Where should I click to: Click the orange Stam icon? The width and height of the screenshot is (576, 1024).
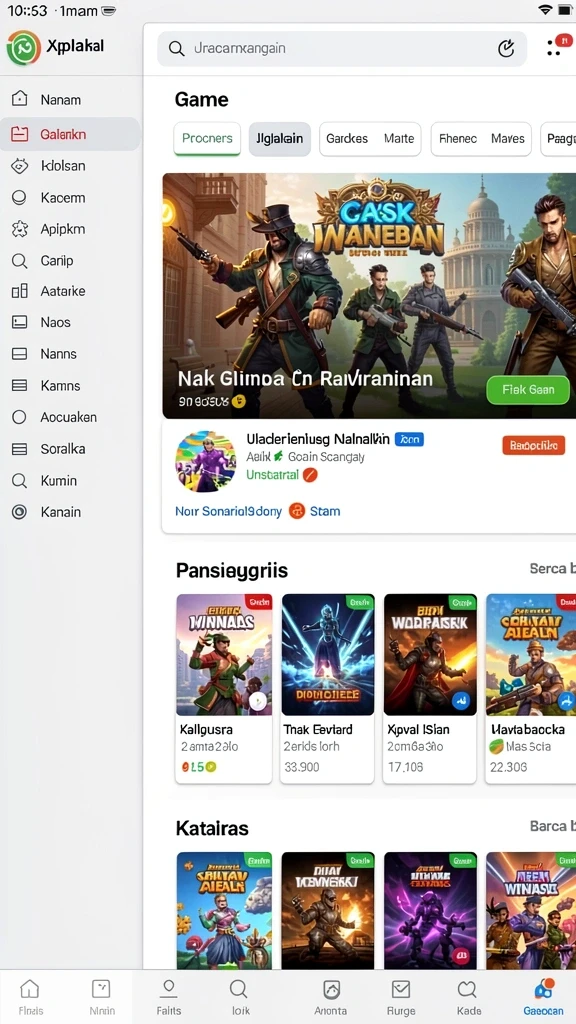tap(297, 511)
